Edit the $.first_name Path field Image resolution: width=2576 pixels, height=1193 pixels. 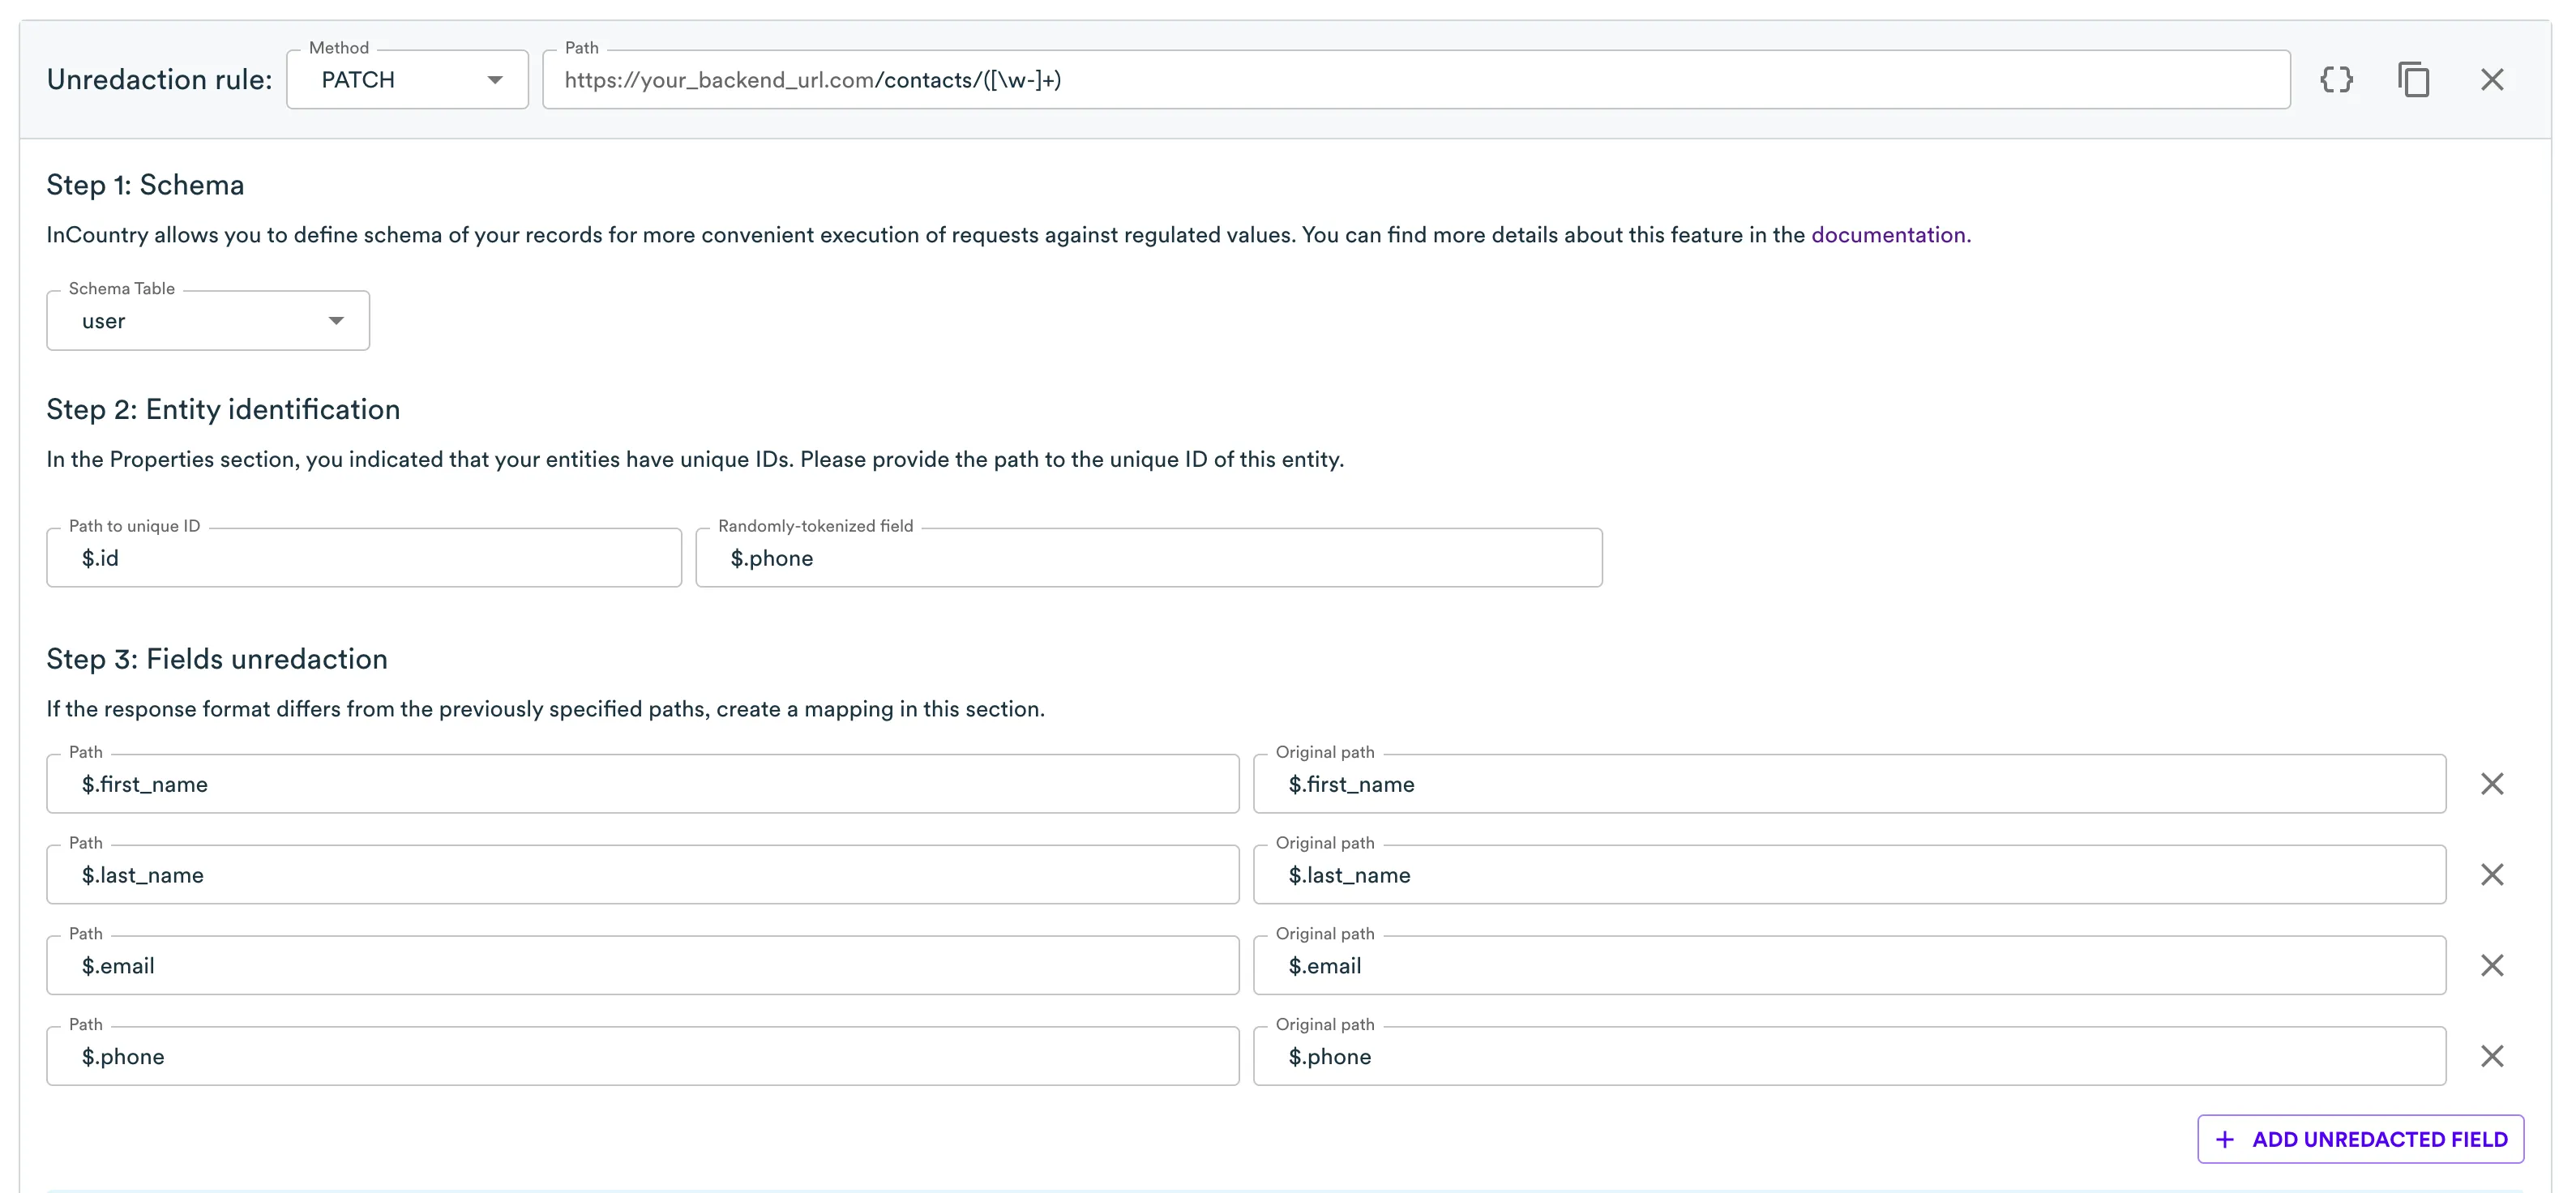coord(642,784)
